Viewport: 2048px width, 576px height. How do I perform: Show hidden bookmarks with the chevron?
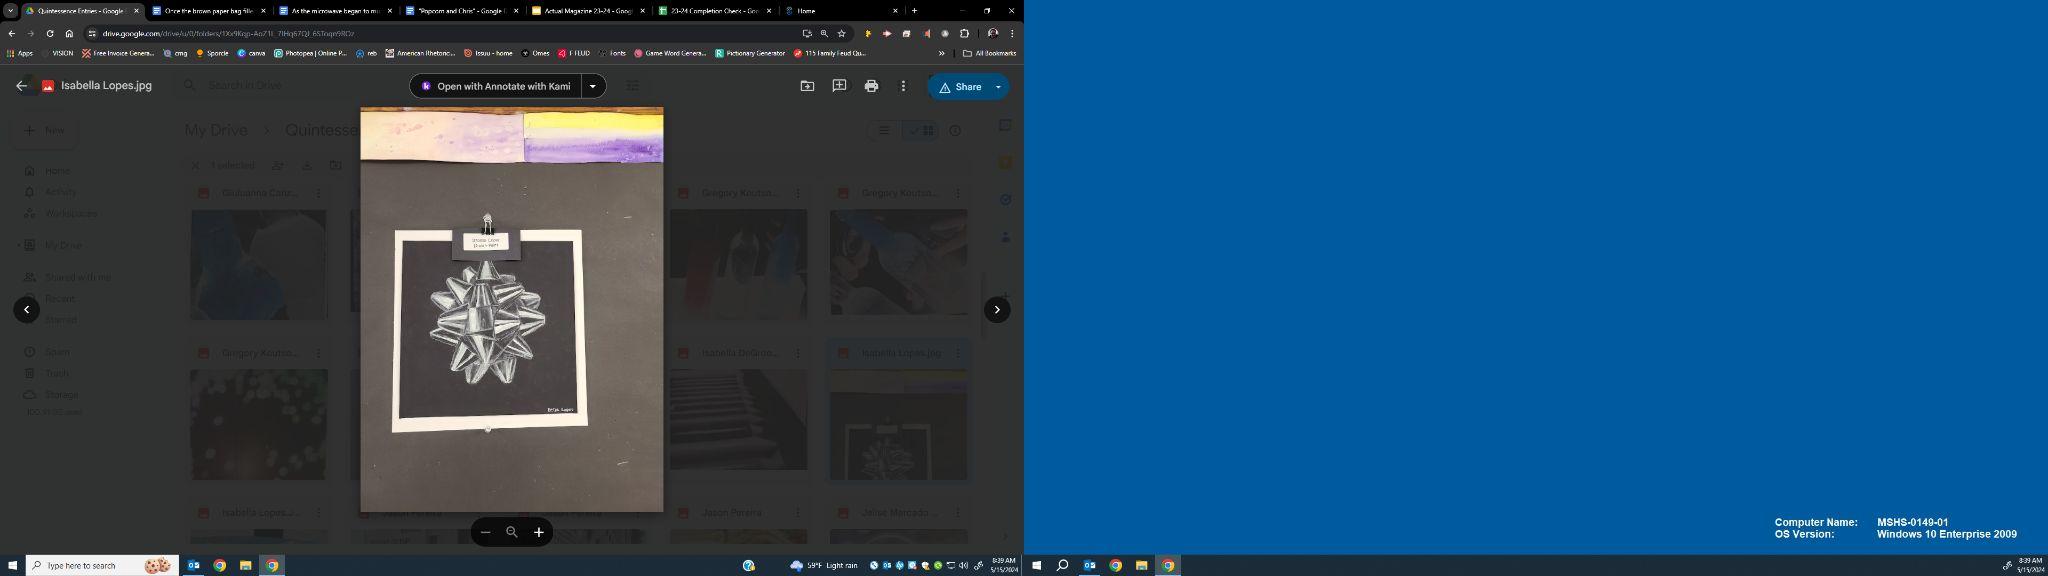[x=941, y=53]
